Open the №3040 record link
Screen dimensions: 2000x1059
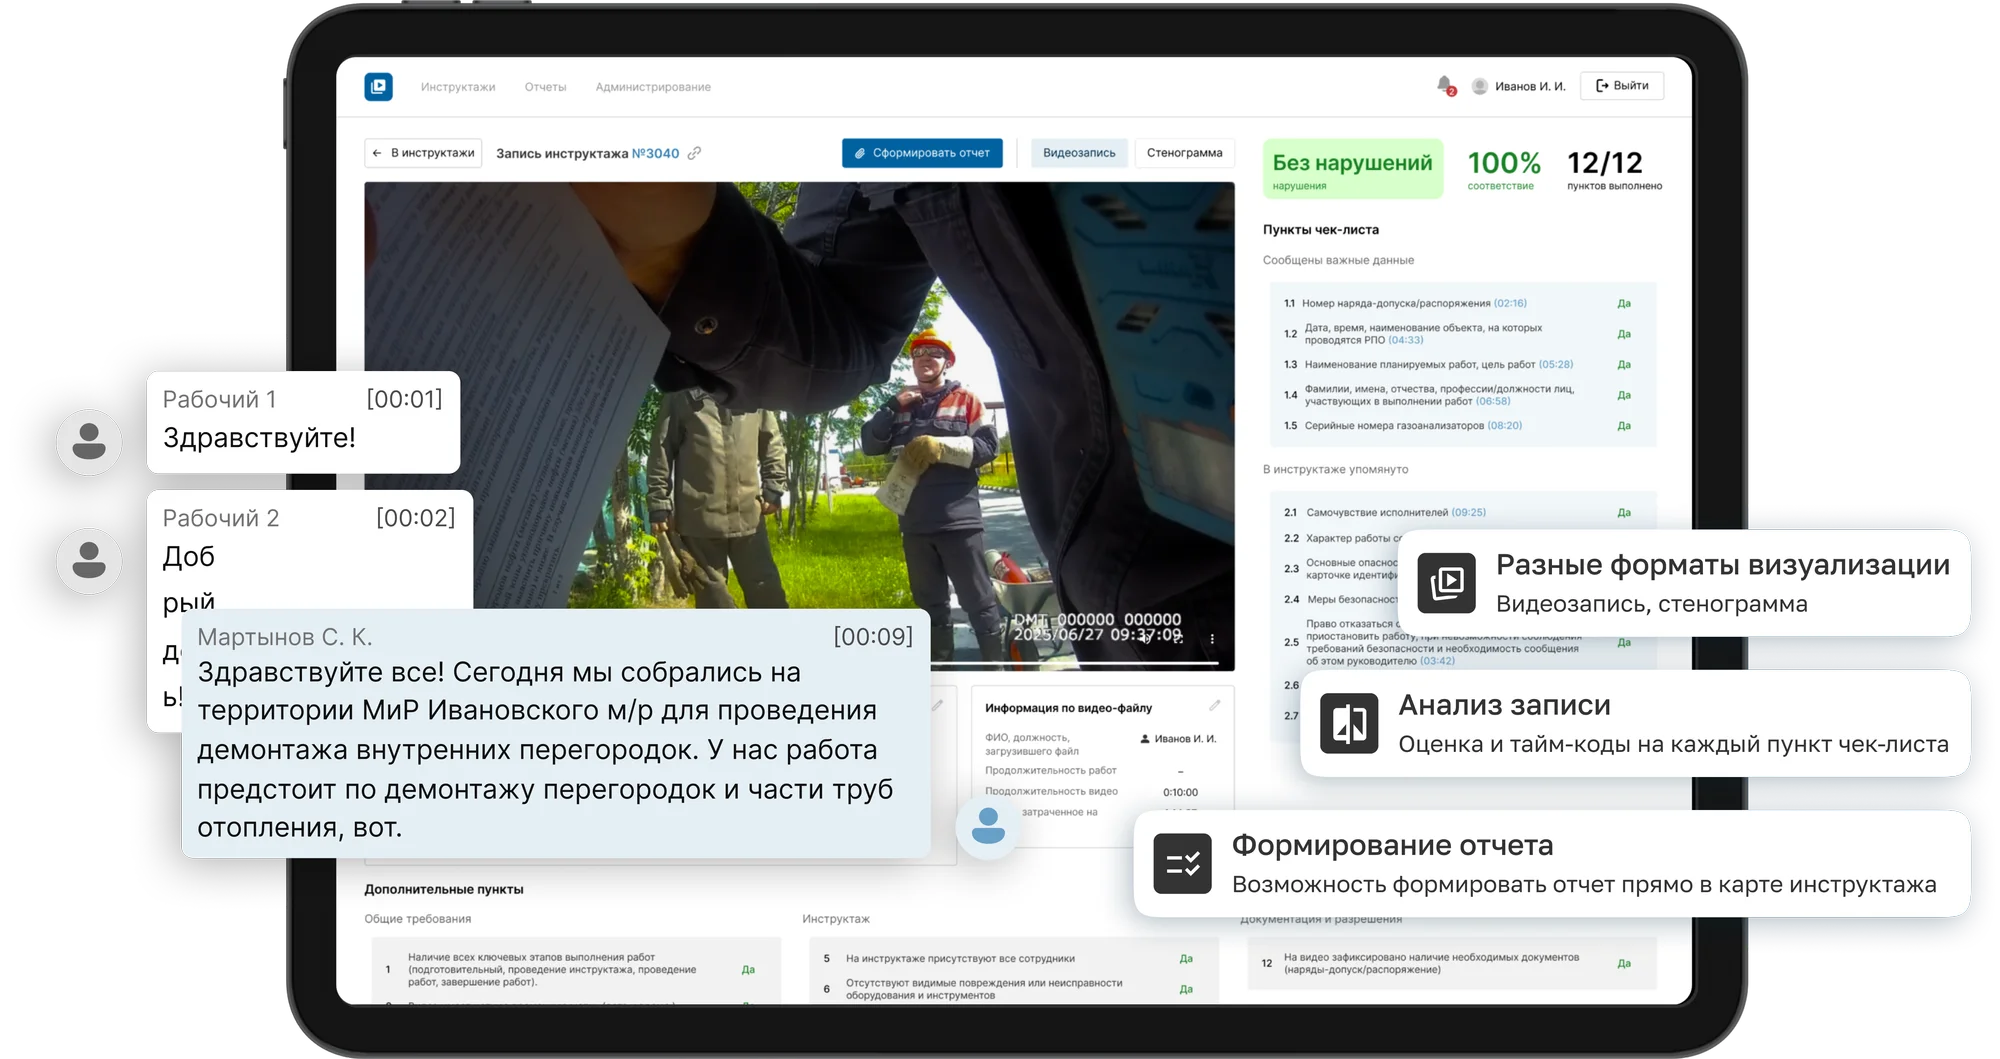(x=655, y=153)
